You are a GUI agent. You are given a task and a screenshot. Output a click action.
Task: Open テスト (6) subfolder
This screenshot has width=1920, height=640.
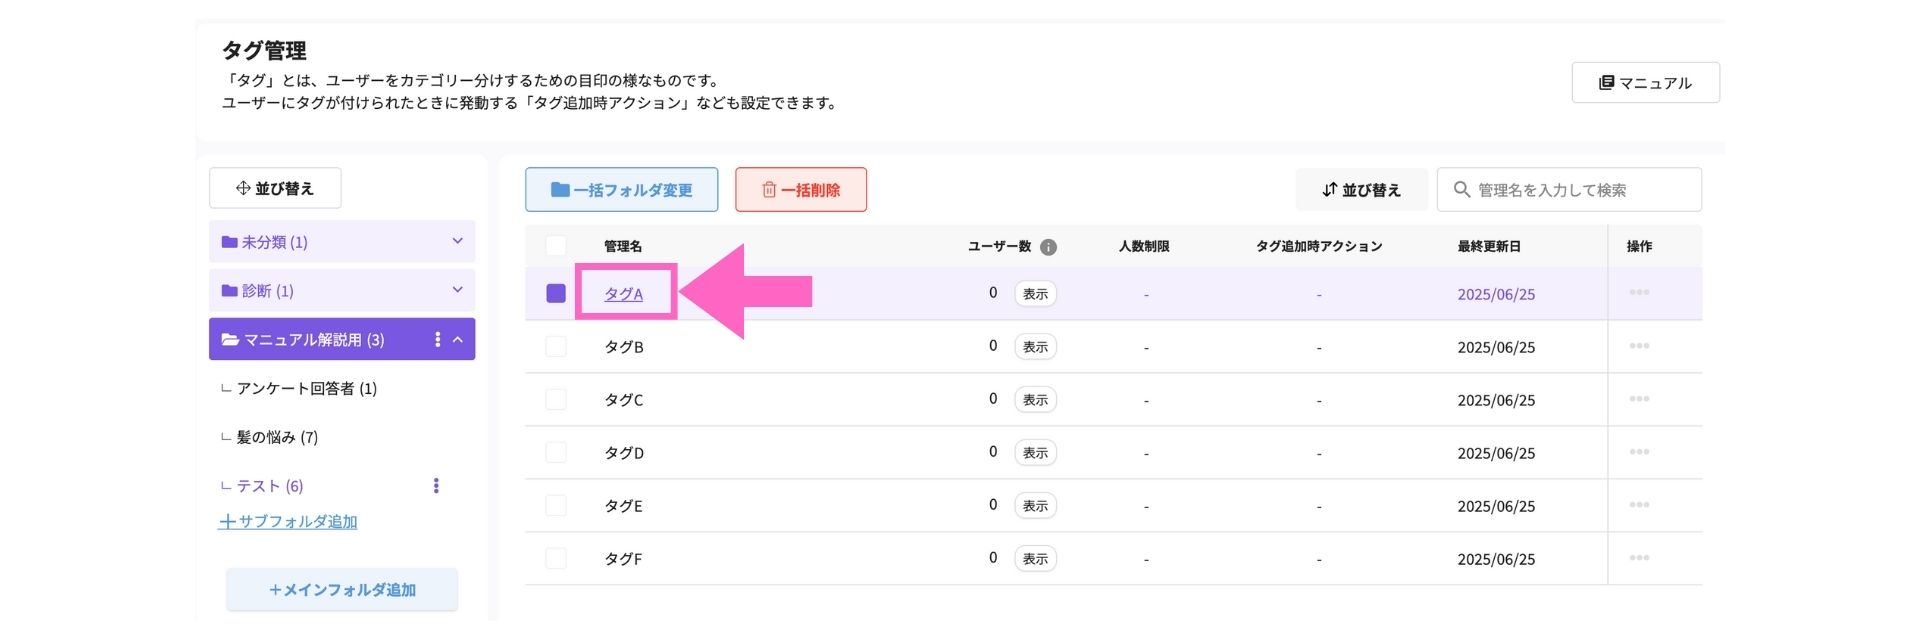click(270, 486)
